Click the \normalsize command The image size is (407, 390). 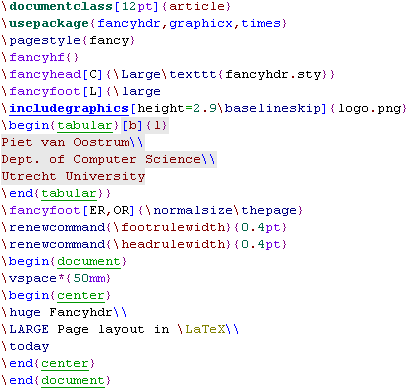189,210
